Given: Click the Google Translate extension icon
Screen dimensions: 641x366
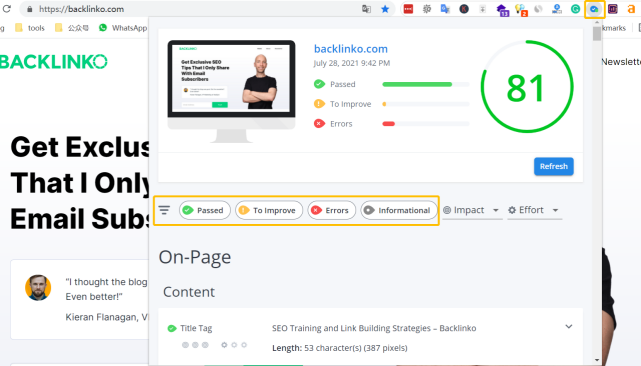Looking at the screenshot, I should click(x=445, y=9).
